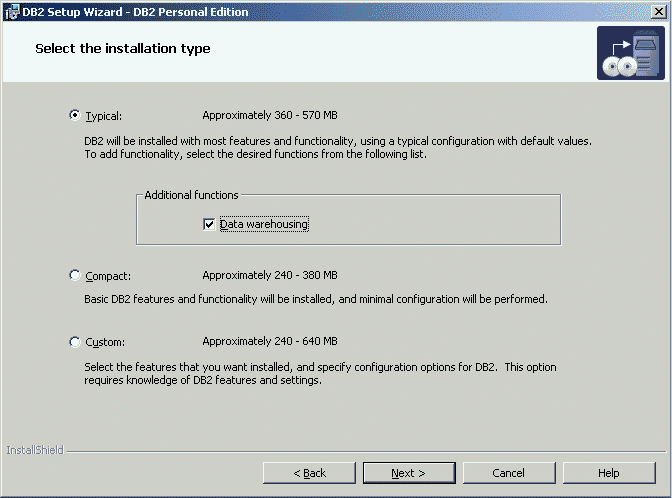Click the 'Approximately 240 - 640 MB' size text
The width and height of the screenshot is (672, 498).
tap(270, 341)
